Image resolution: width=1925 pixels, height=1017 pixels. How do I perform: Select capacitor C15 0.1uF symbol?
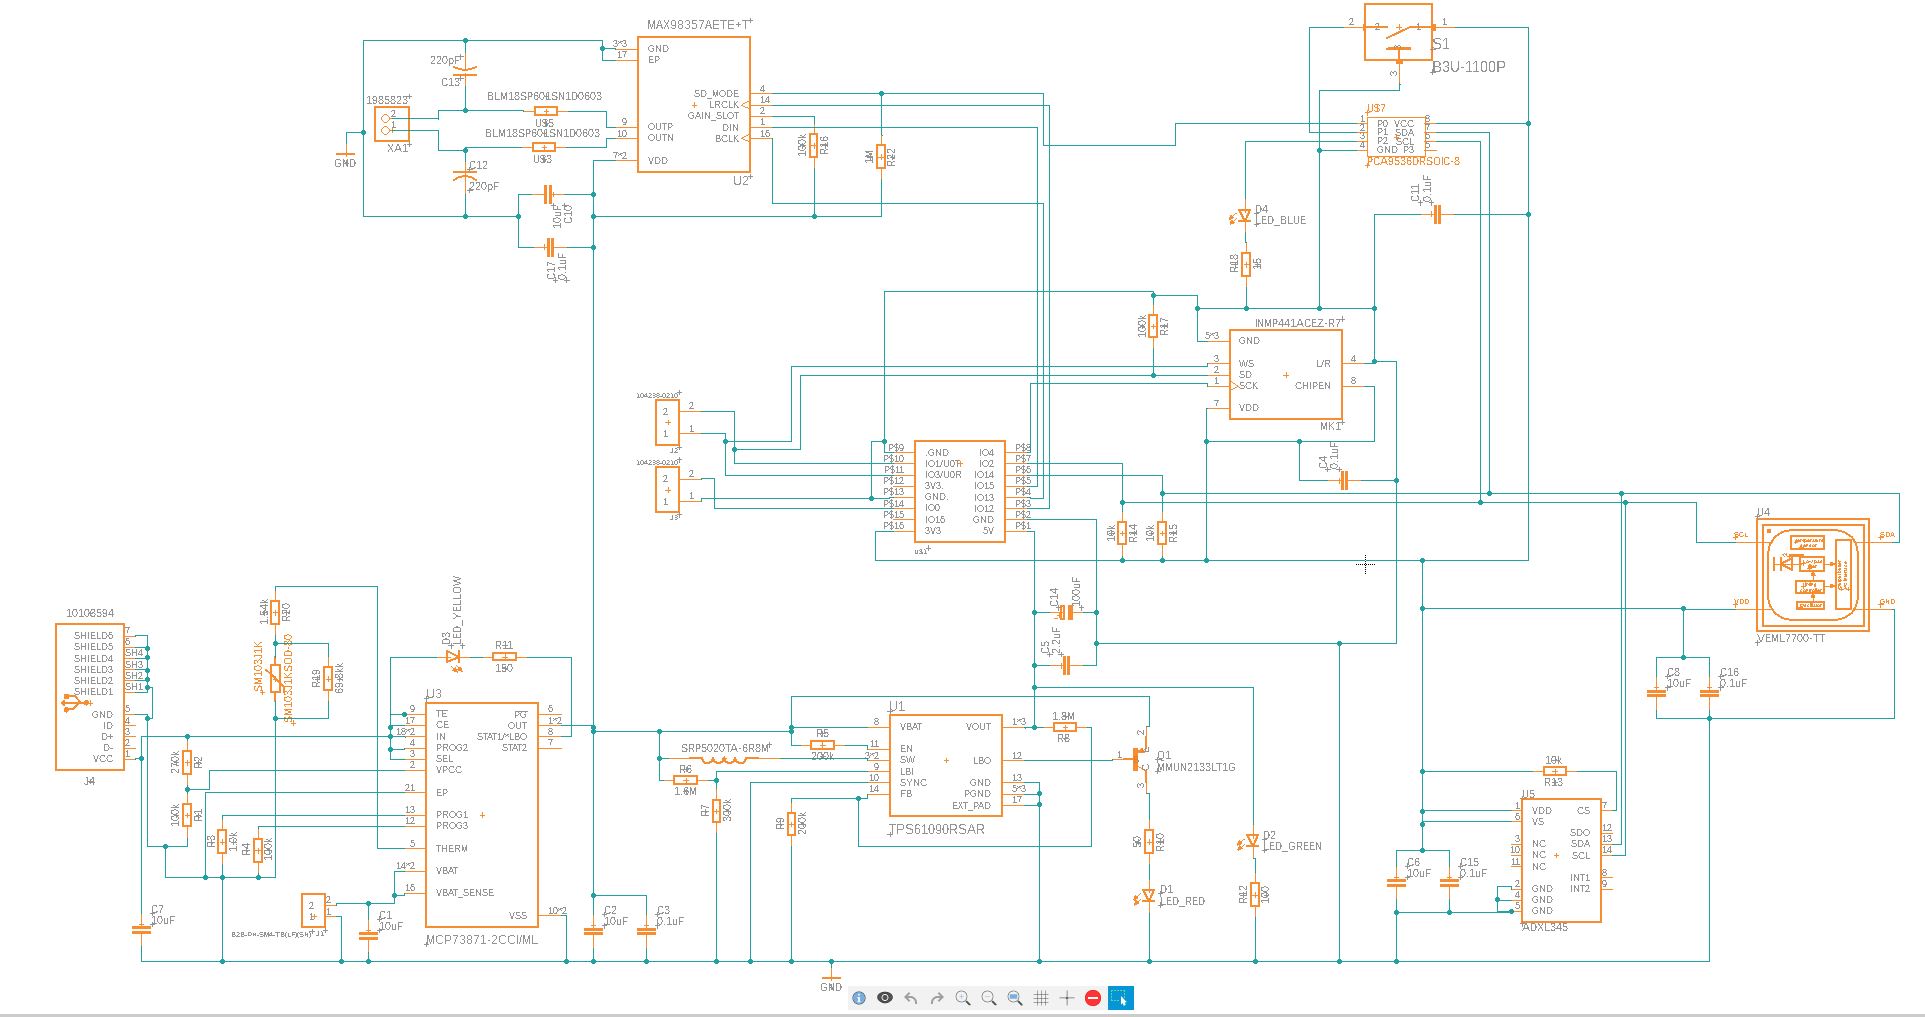[x=1450, y=881]
